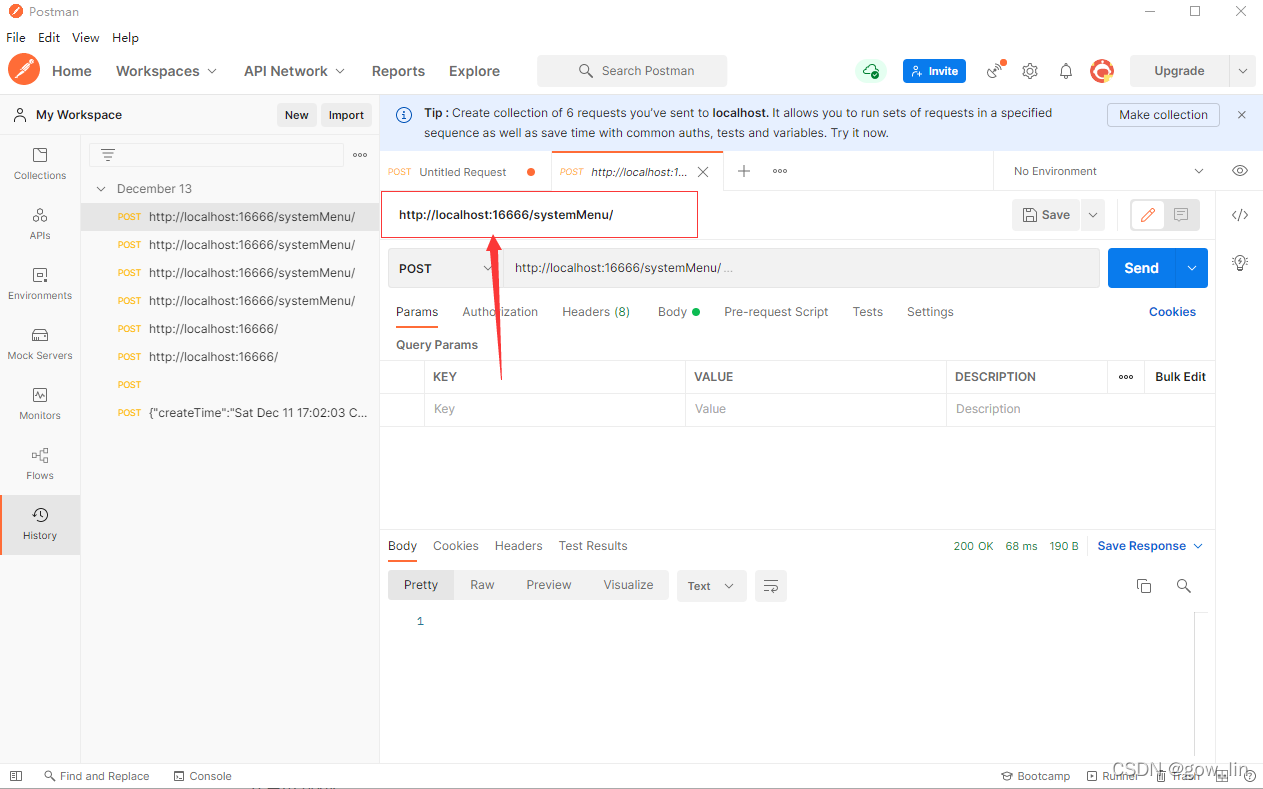
Task: Open the notifications bell icon
Action: tap(1066, 71)
